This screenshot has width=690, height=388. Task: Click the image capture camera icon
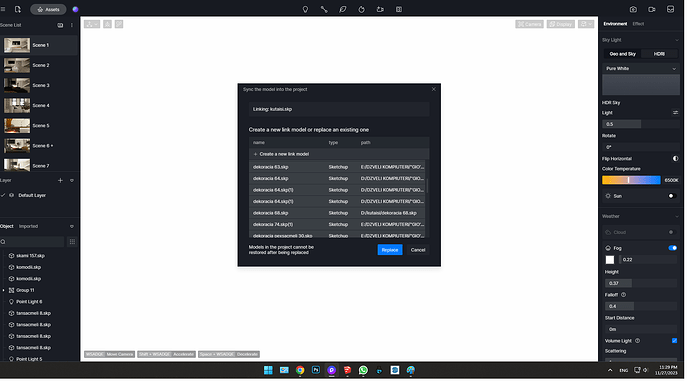click(x=633, y=9)
